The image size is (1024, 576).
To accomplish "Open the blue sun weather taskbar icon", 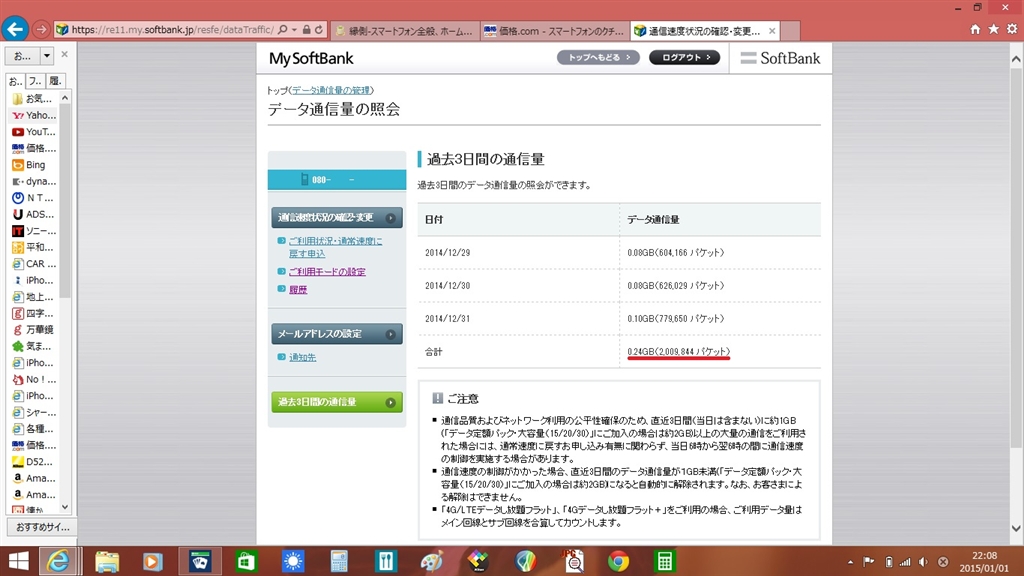I will [x=293, y=561].
